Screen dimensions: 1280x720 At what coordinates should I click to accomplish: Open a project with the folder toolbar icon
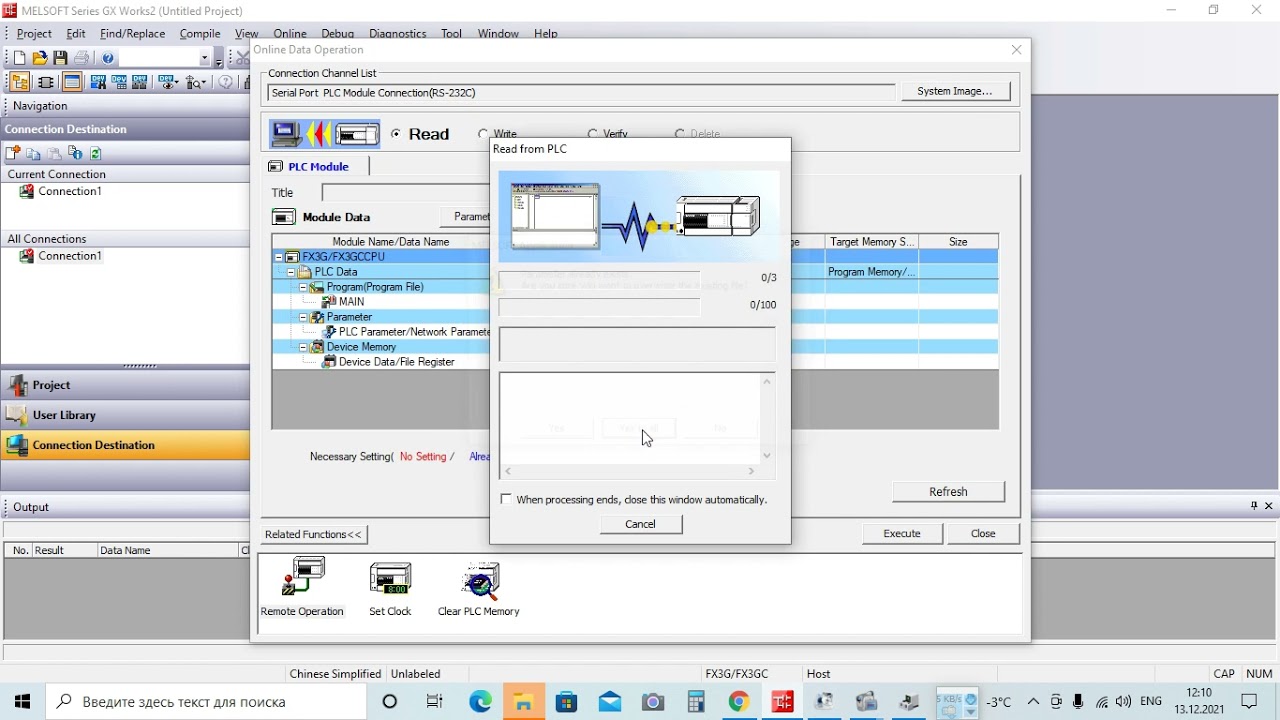click(x=40, y=59)
